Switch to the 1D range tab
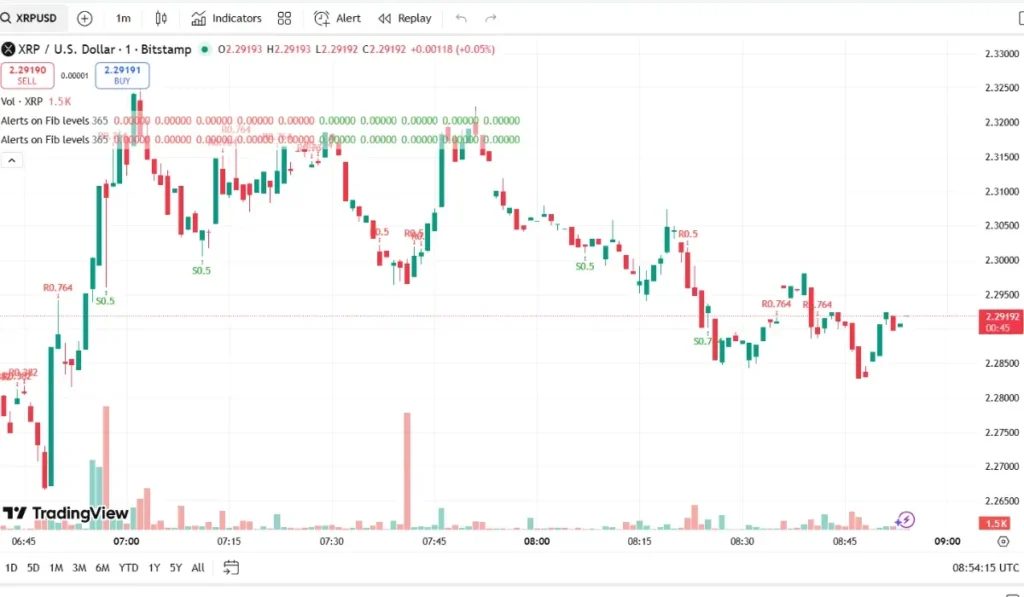 (10, 567)
